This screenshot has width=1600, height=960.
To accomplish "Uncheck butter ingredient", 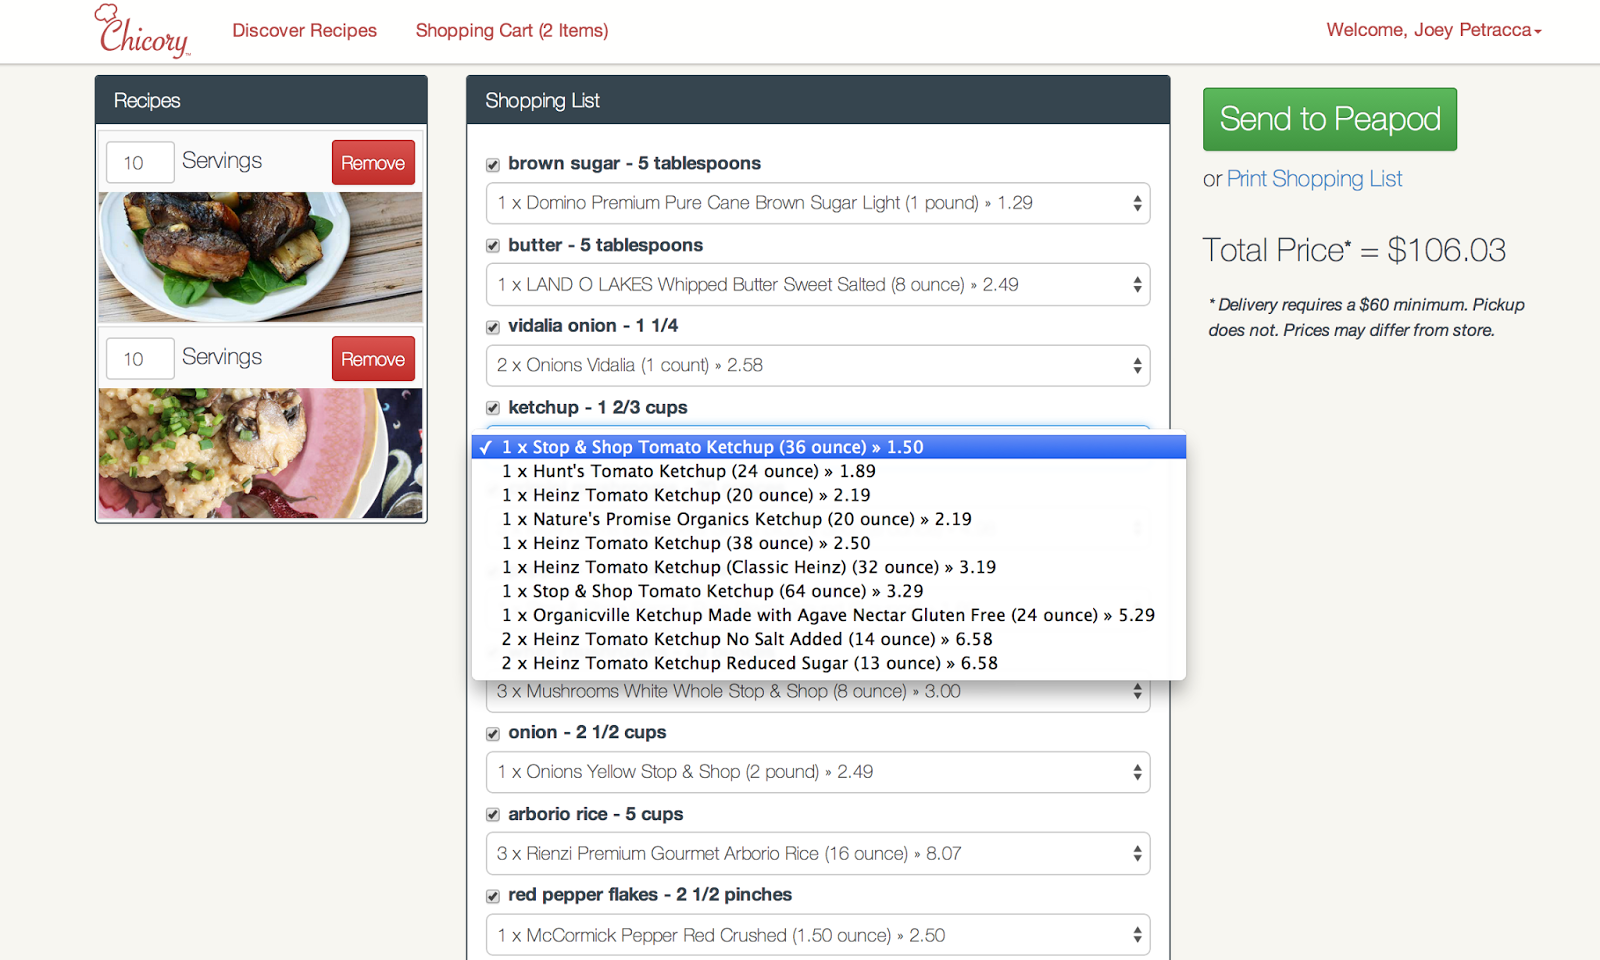I will point(493,246).
